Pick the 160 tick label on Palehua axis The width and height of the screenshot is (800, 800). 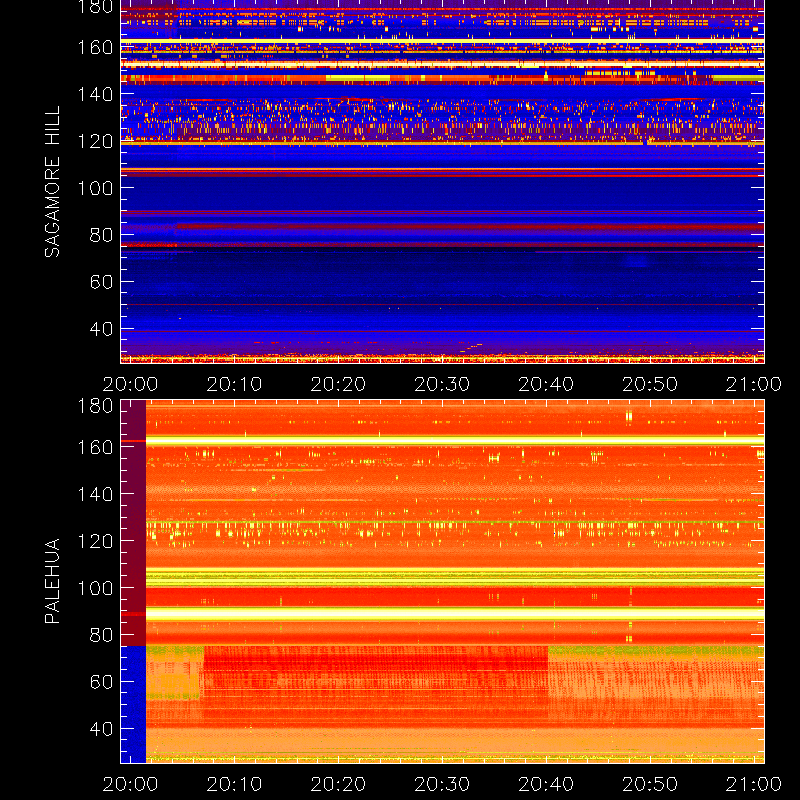(95, 447)
